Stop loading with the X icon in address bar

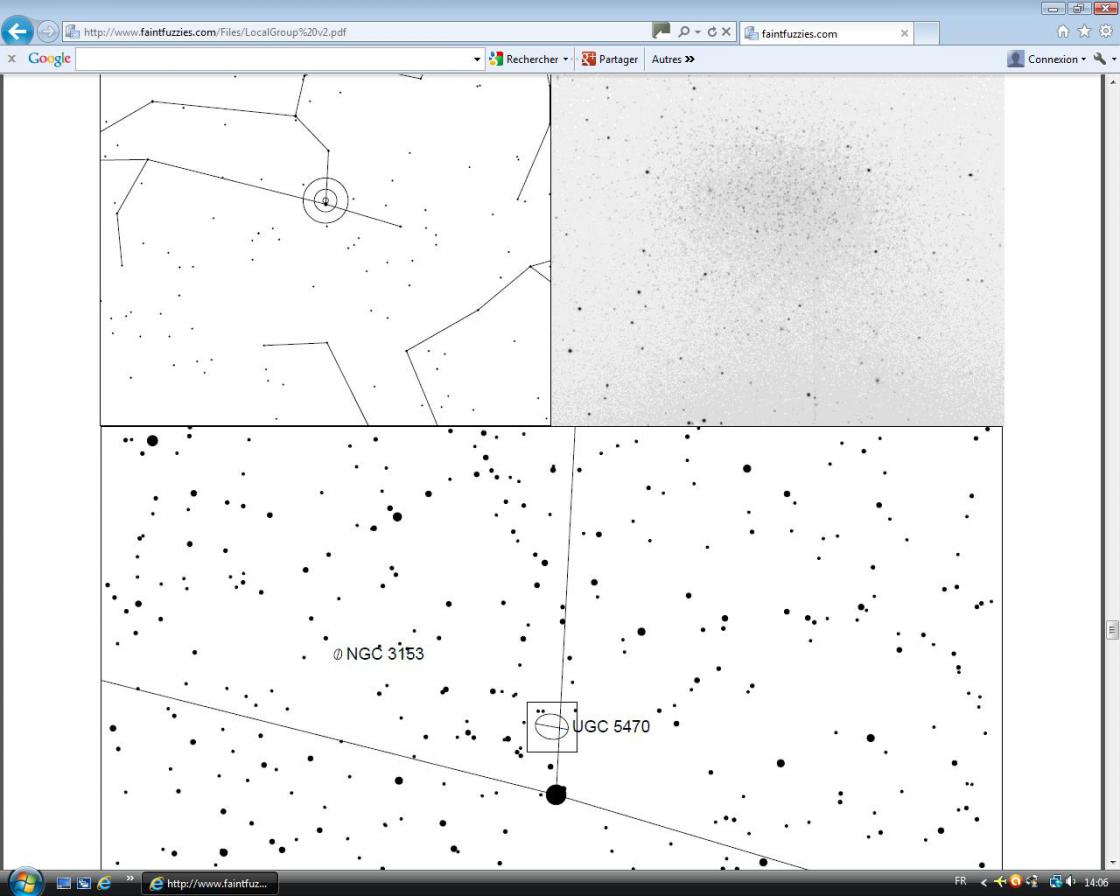pyautogui.click(x=726, y=31)
